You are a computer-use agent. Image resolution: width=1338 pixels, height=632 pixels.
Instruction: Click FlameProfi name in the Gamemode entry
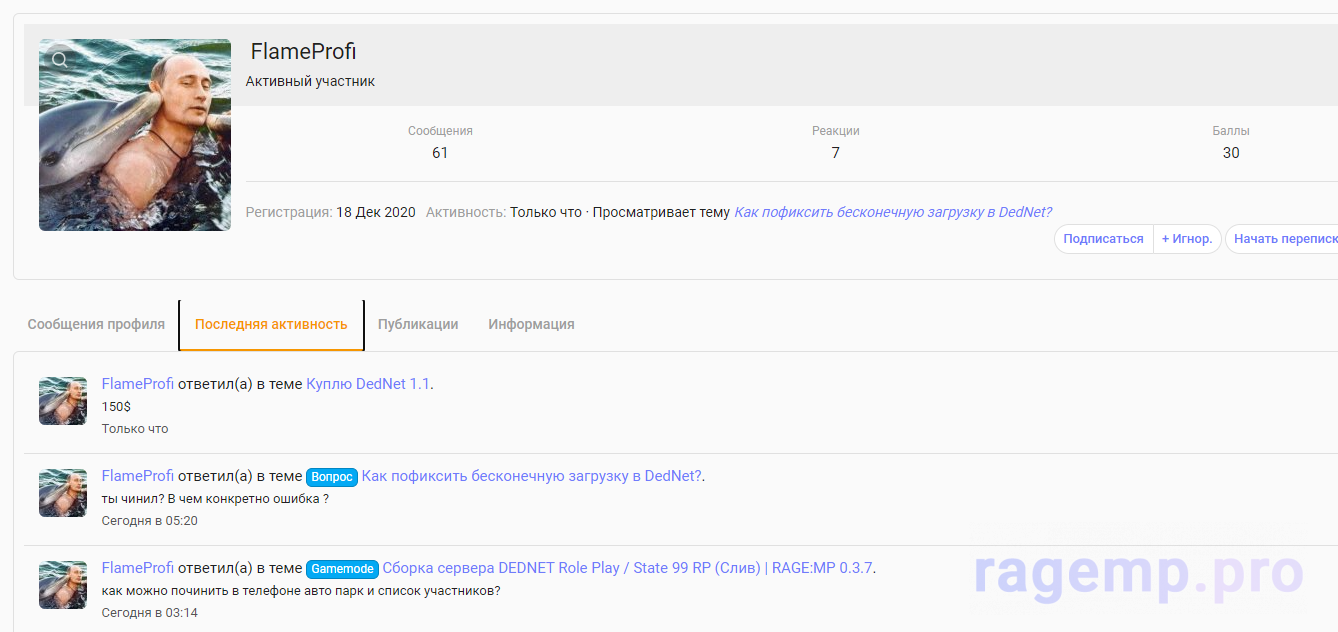[x=138, y=568]
